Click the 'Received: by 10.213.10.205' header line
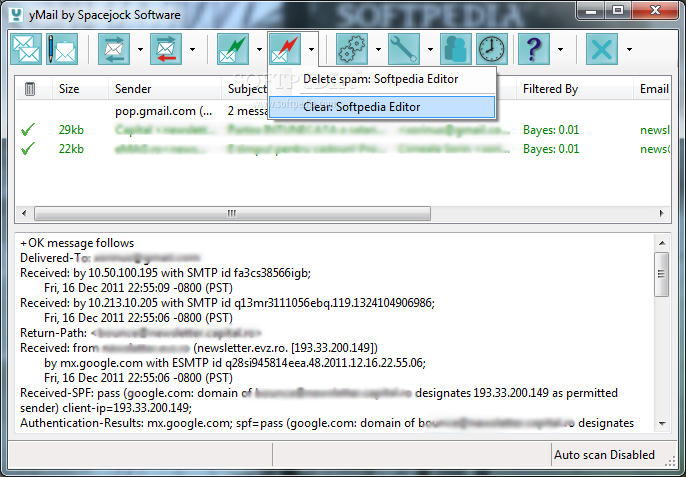Screen dimensions: 686x477 point(228,303)
